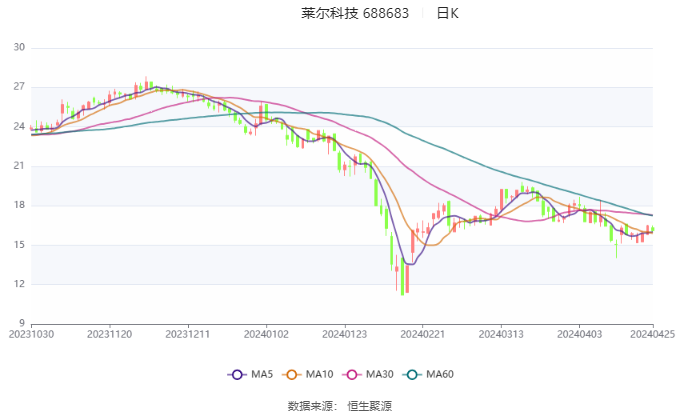This screenshot has height=413, width=680.
Task: Toggle the MA10 legend series
Action: 308,374
